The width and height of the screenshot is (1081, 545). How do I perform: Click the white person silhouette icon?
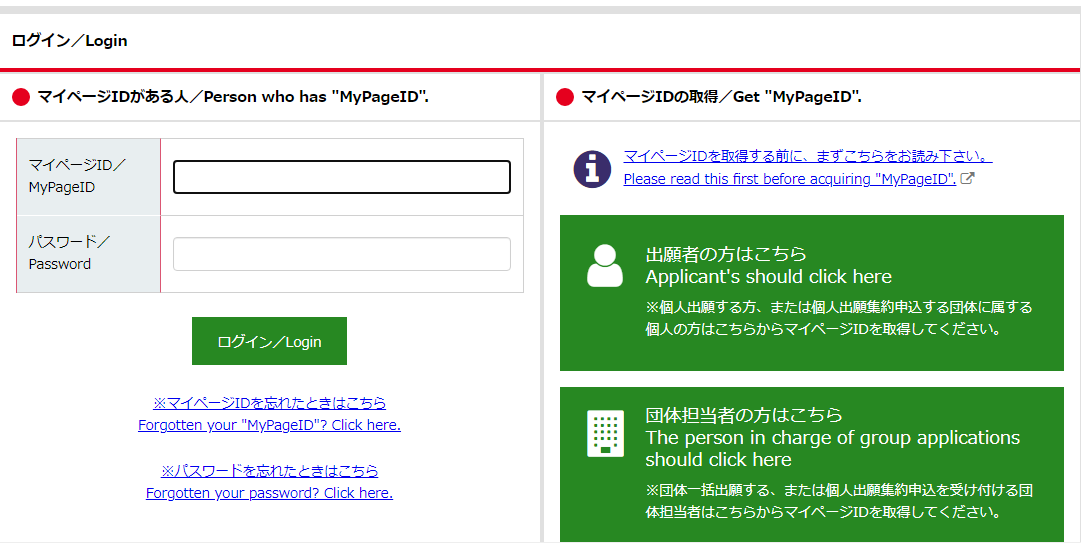[x=604, y=266]
